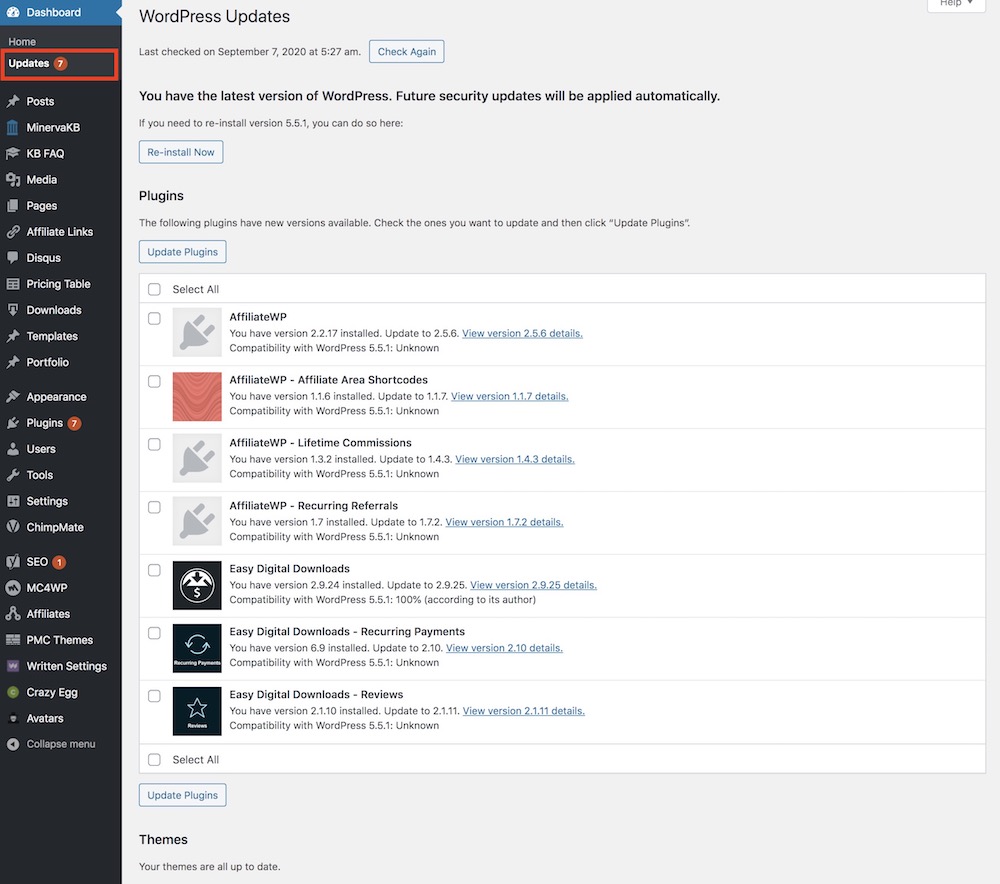Open View version 1.7.2 details link
This screenshot has height=884, width=1000.
504,522
